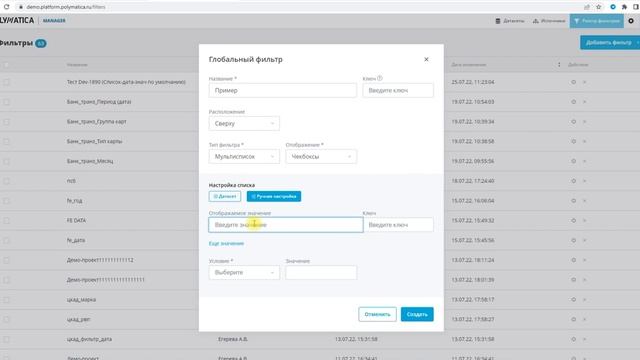Image resolution: width=640 pixels, height=360 pixels.
Task: Click the Название field containing Пример
Action: point(282,90)
